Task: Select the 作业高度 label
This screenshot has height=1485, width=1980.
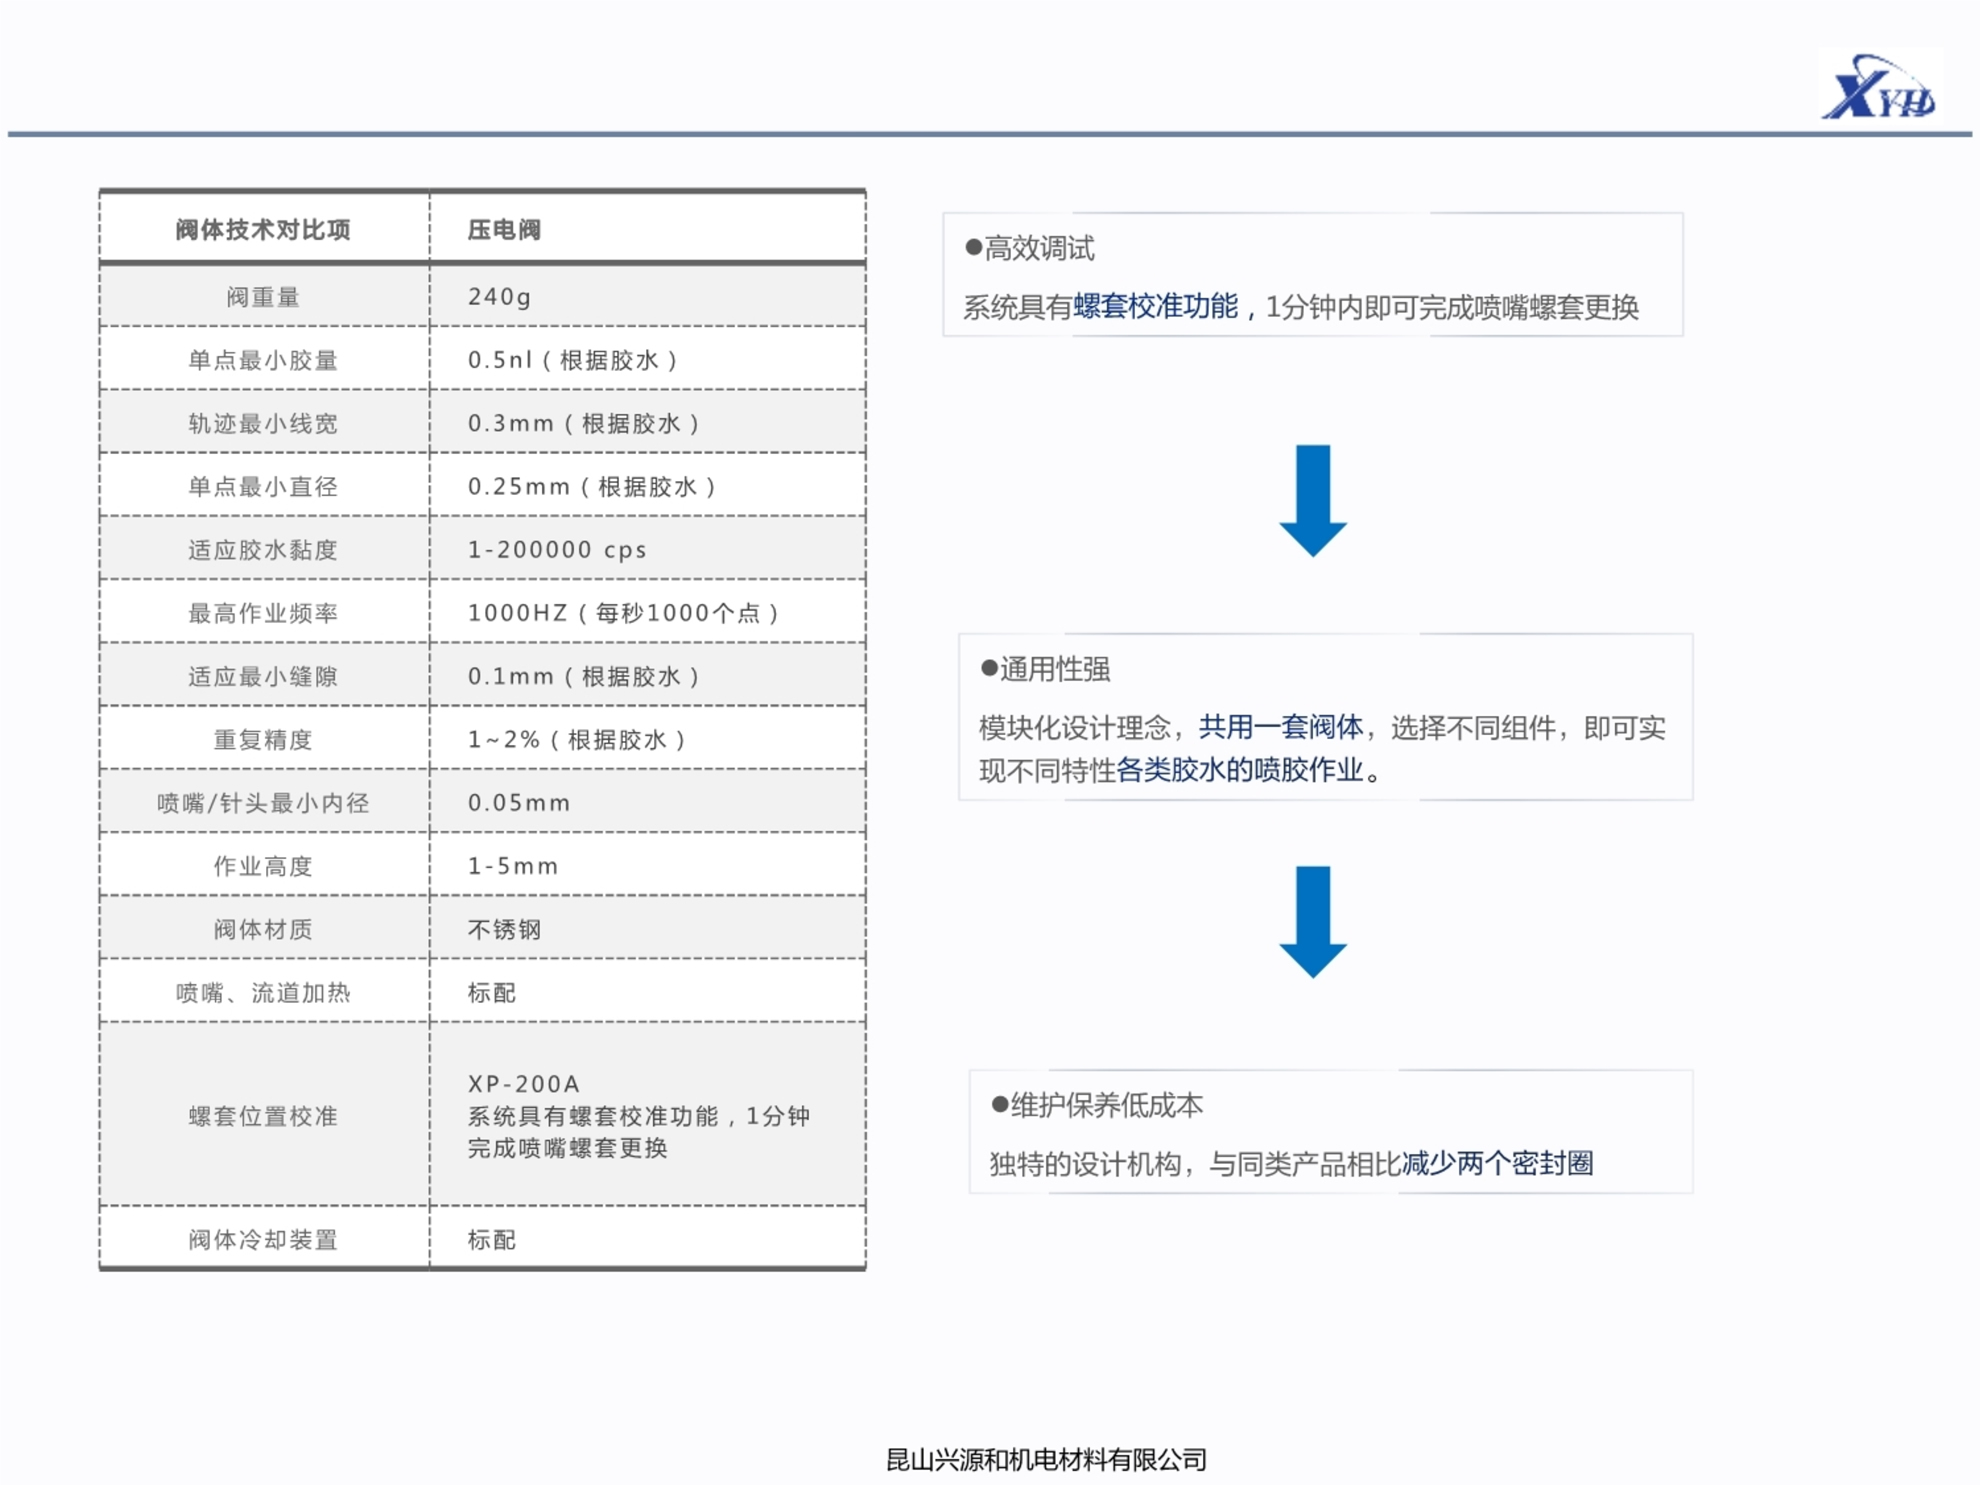Action: pos(263,866)
